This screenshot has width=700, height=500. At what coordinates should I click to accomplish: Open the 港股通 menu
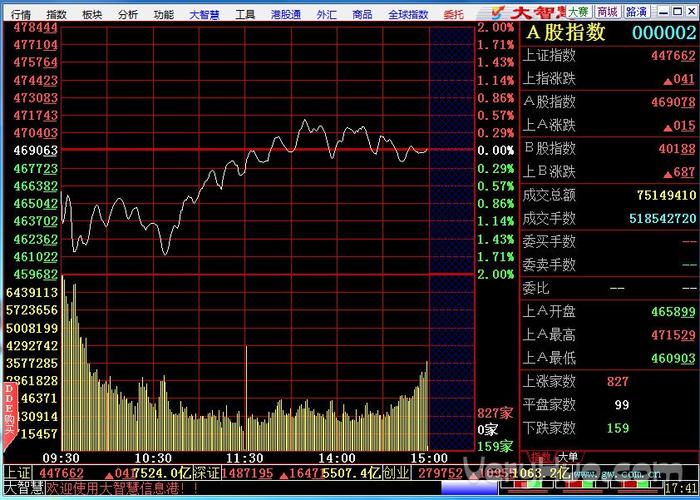[286, 14]
